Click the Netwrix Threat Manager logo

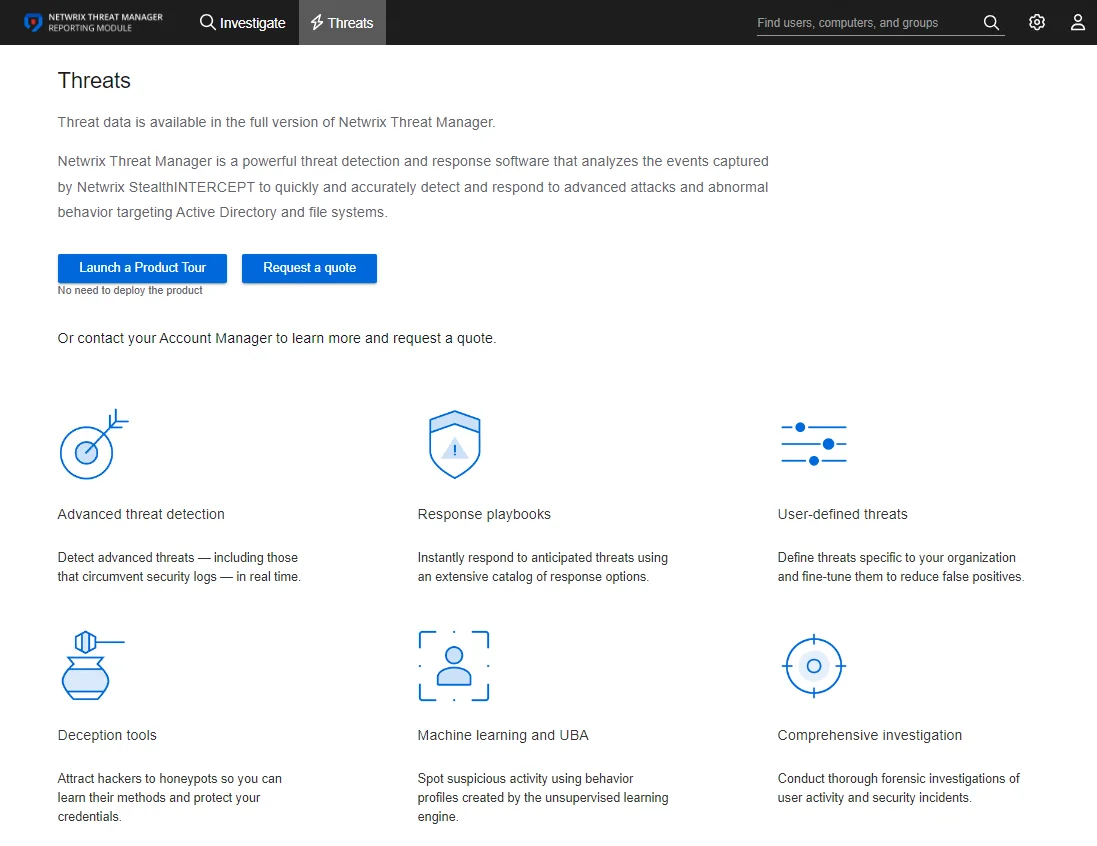pos(93,22)
